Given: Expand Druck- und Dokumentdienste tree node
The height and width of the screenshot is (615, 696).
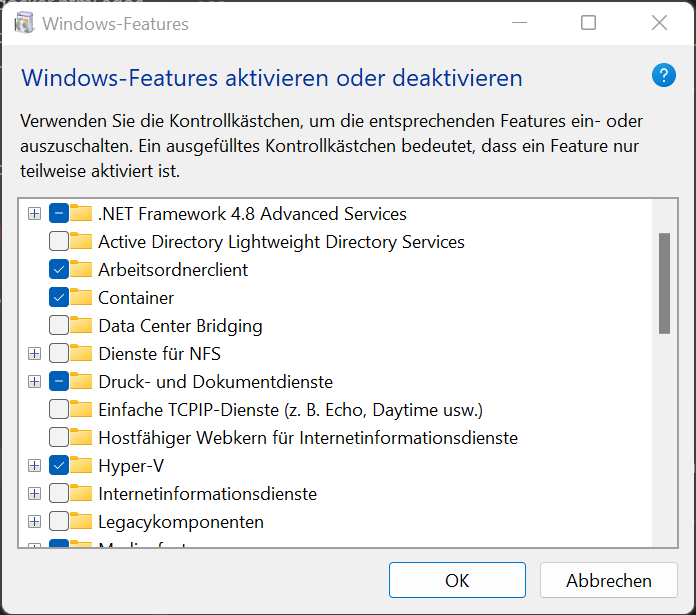Looking at the screenshot, I should tap(34, 382).
